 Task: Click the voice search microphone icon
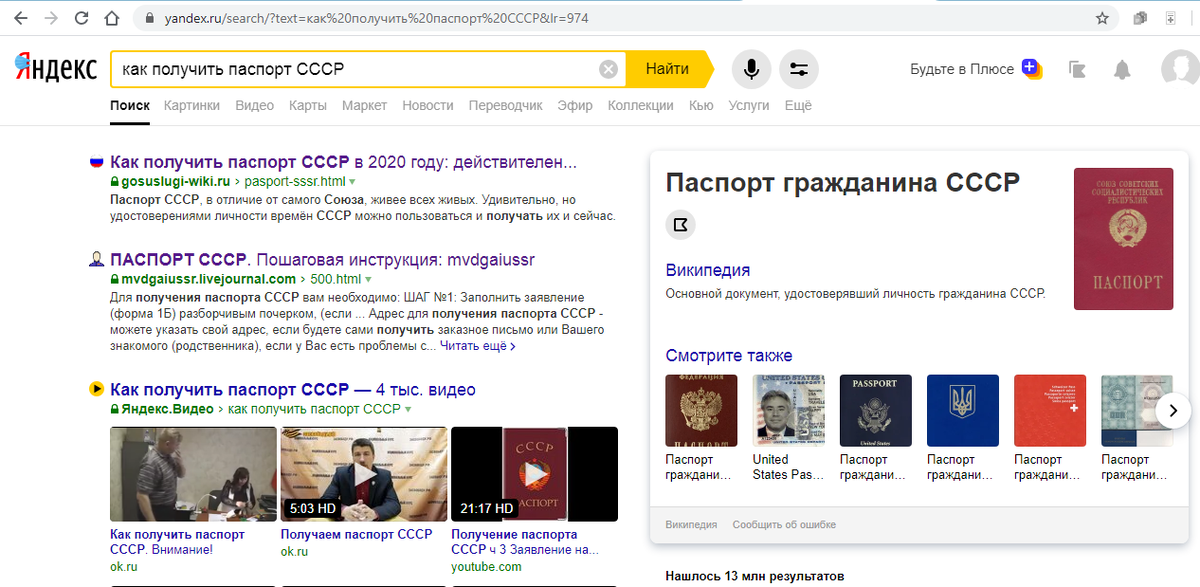pos(751,69)
